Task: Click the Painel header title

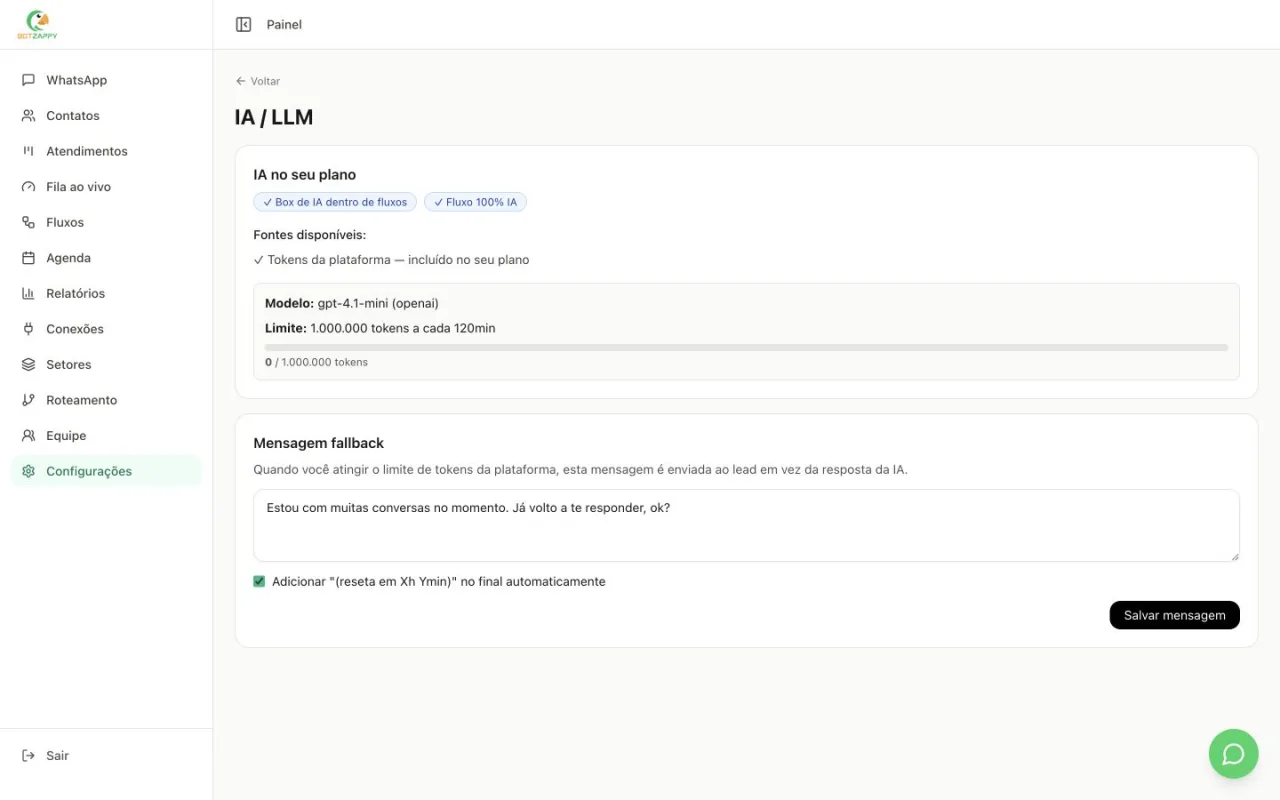Action: (x=284, y=24)
